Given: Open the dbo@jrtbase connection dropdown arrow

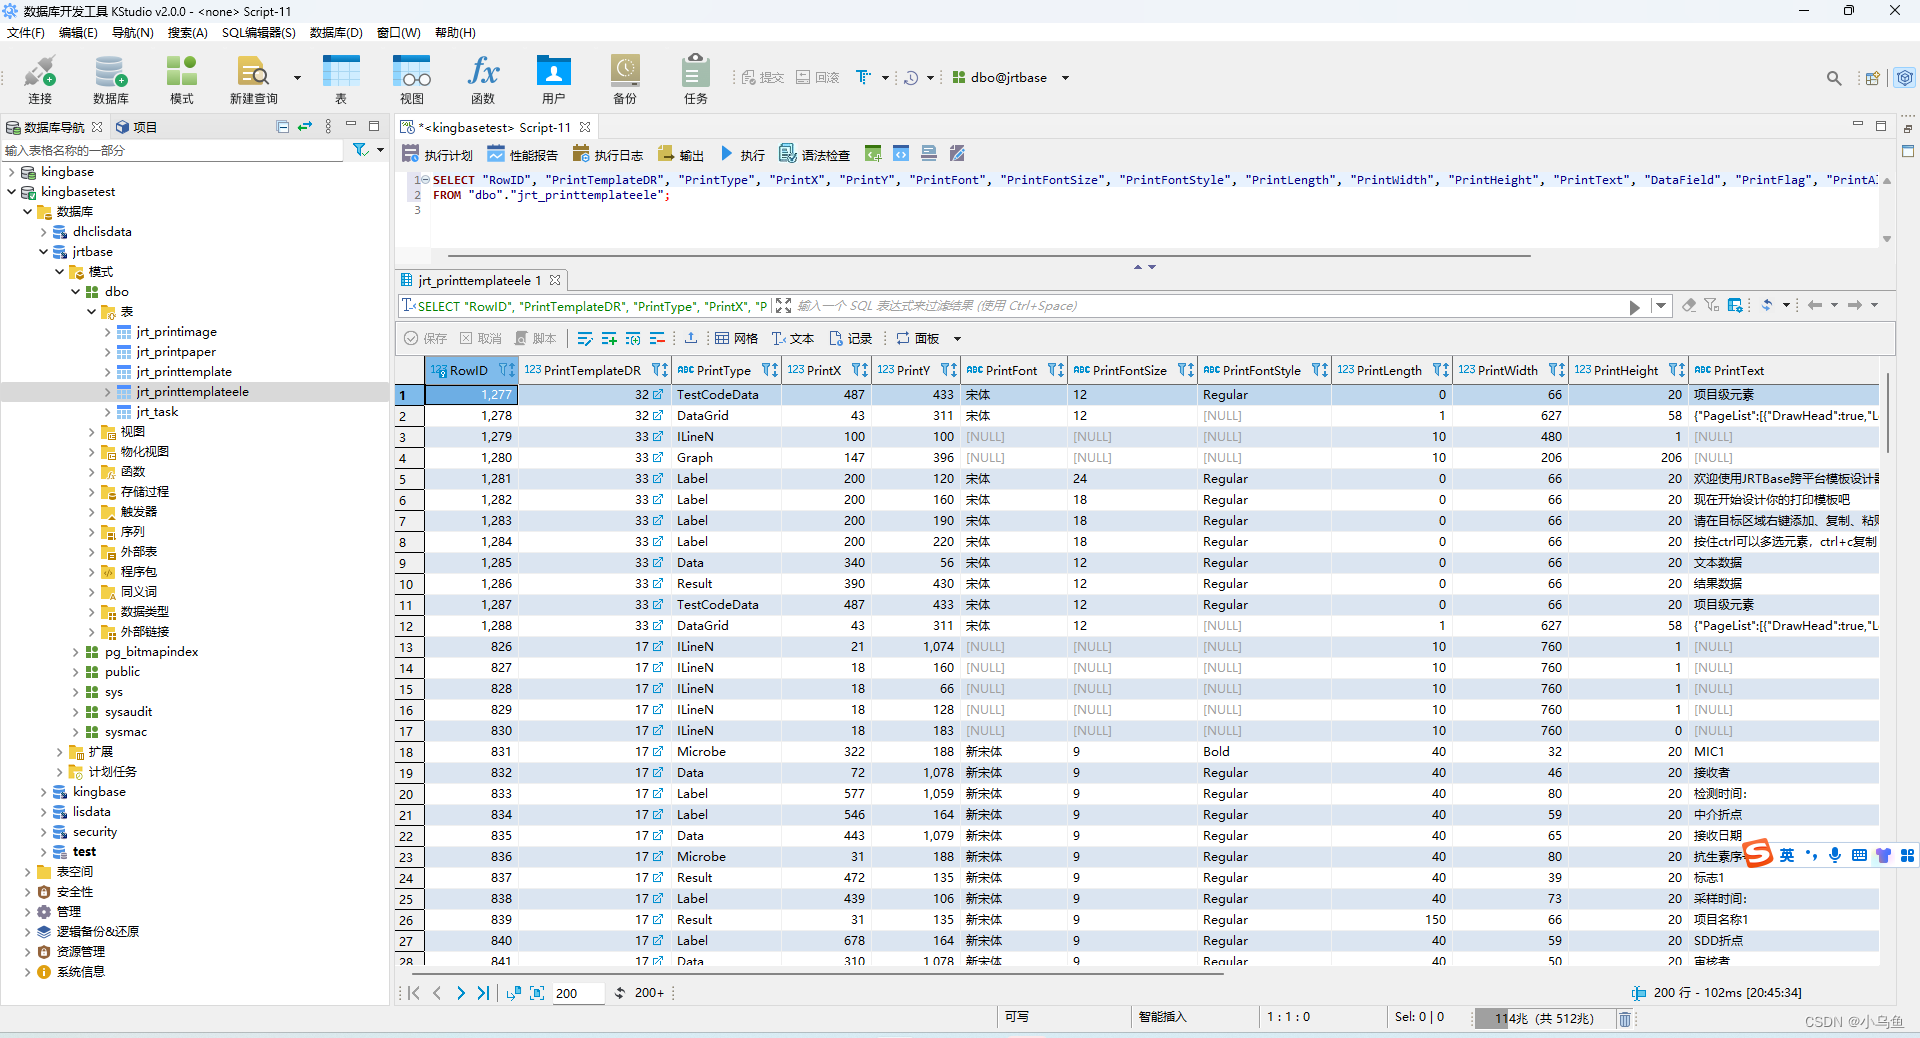Looking at the screenshot, I should [x=1065, y=78].
